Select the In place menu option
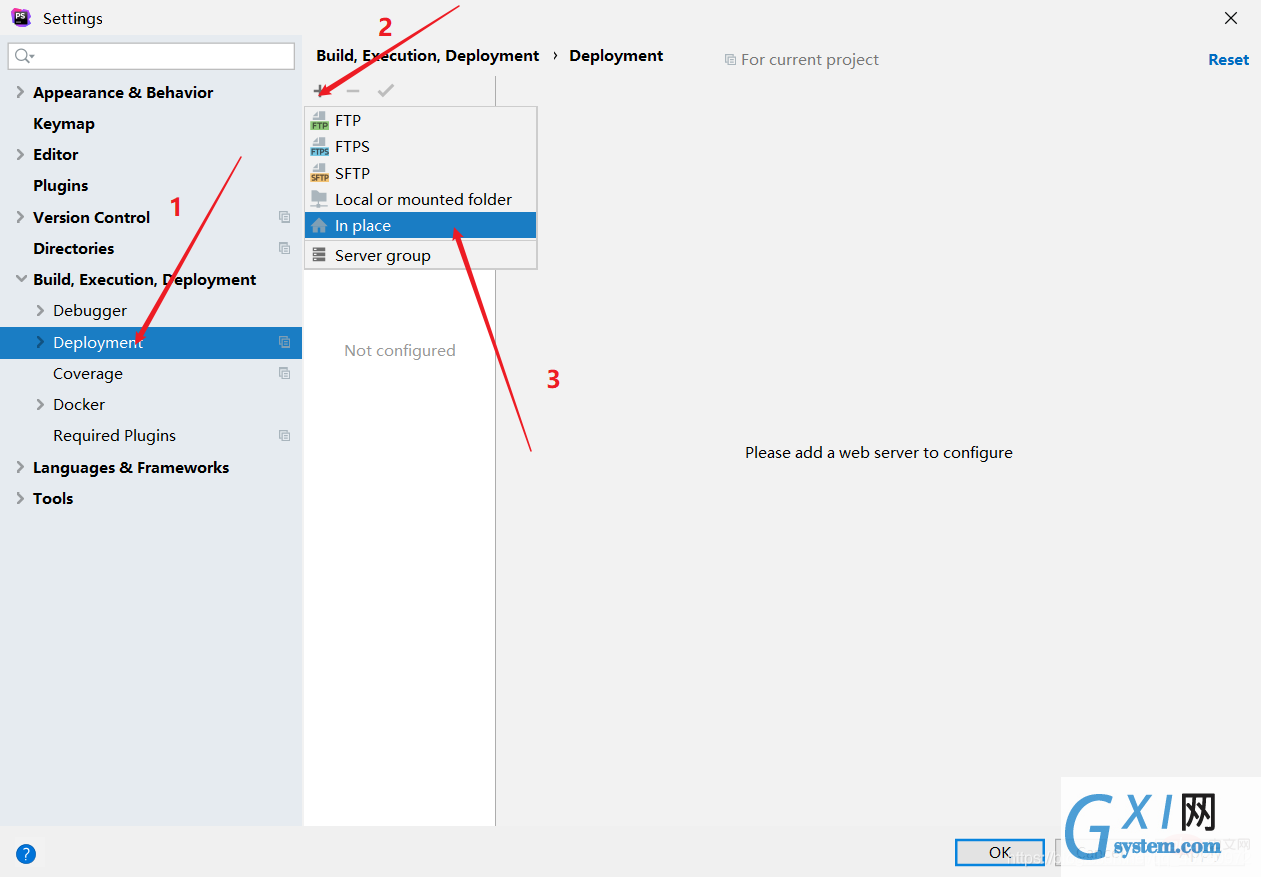1261x877 pixels. pos(420,226)
